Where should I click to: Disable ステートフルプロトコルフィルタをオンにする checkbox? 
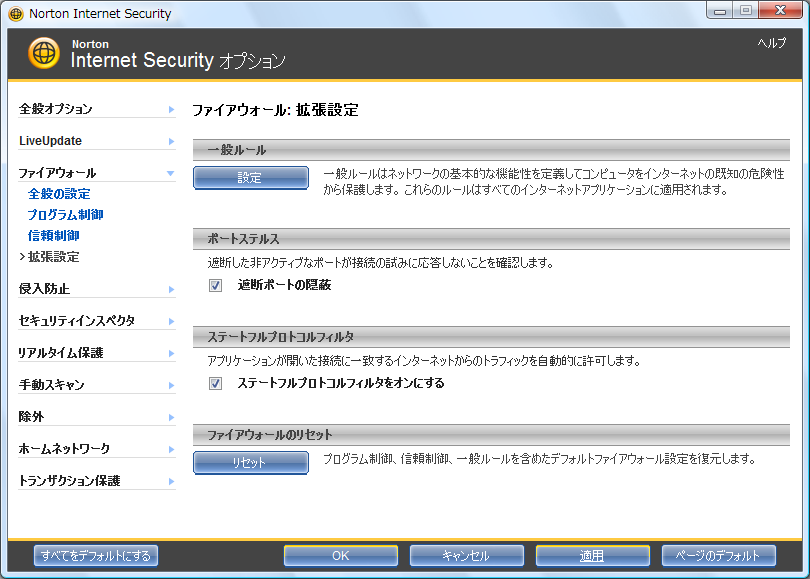(x=215, y=383)
